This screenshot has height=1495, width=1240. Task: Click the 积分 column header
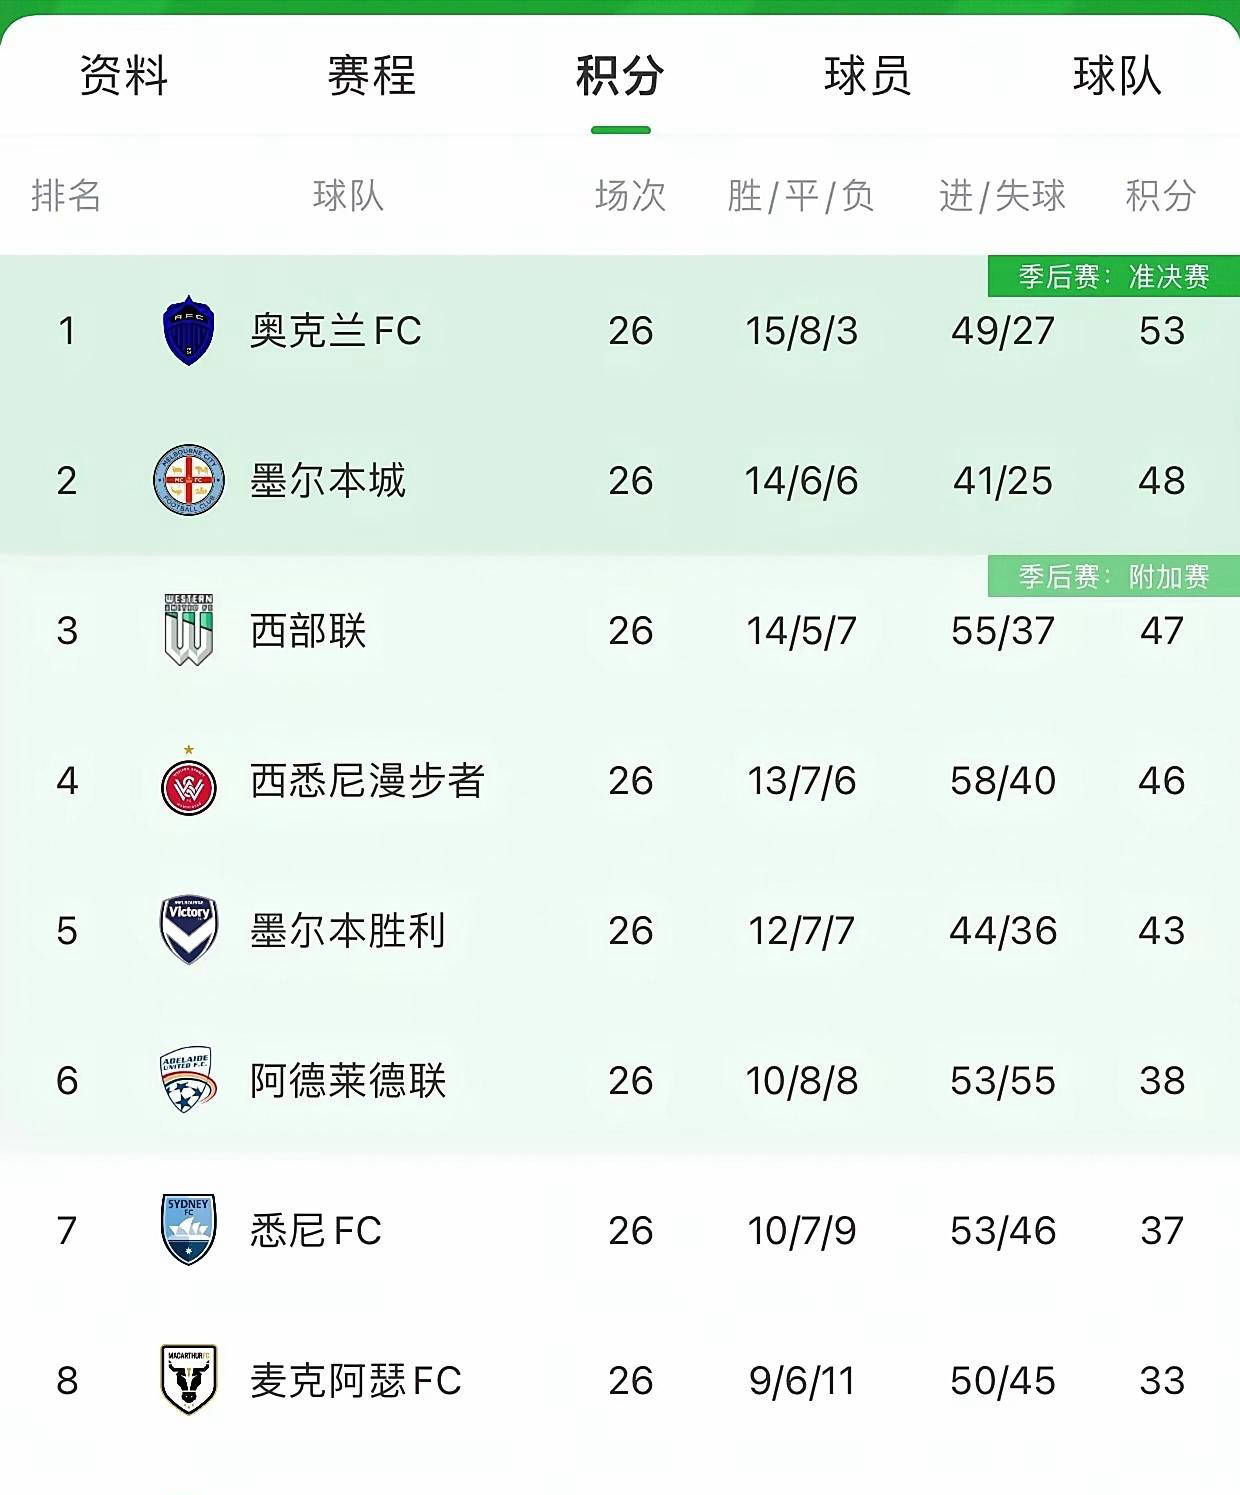tap(1159, 197)
